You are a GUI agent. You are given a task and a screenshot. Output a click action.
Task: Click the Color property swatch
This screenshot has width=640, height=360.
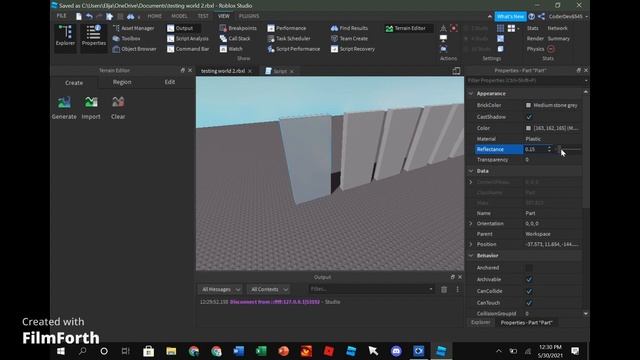pos(528,128)
